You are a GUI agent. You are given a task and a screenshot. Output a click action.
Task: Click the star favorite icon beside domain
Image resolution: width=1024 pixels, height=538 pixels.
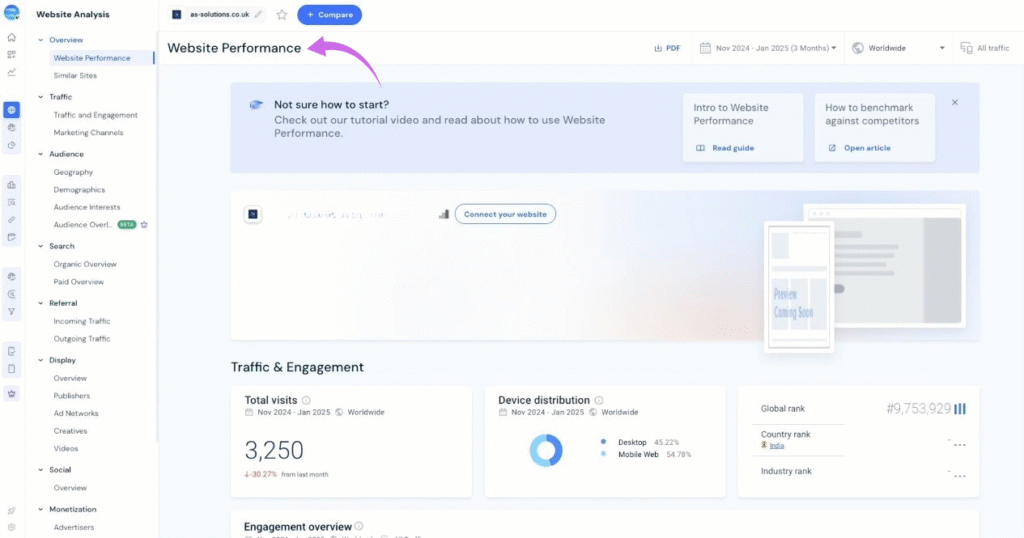[282, 15]
